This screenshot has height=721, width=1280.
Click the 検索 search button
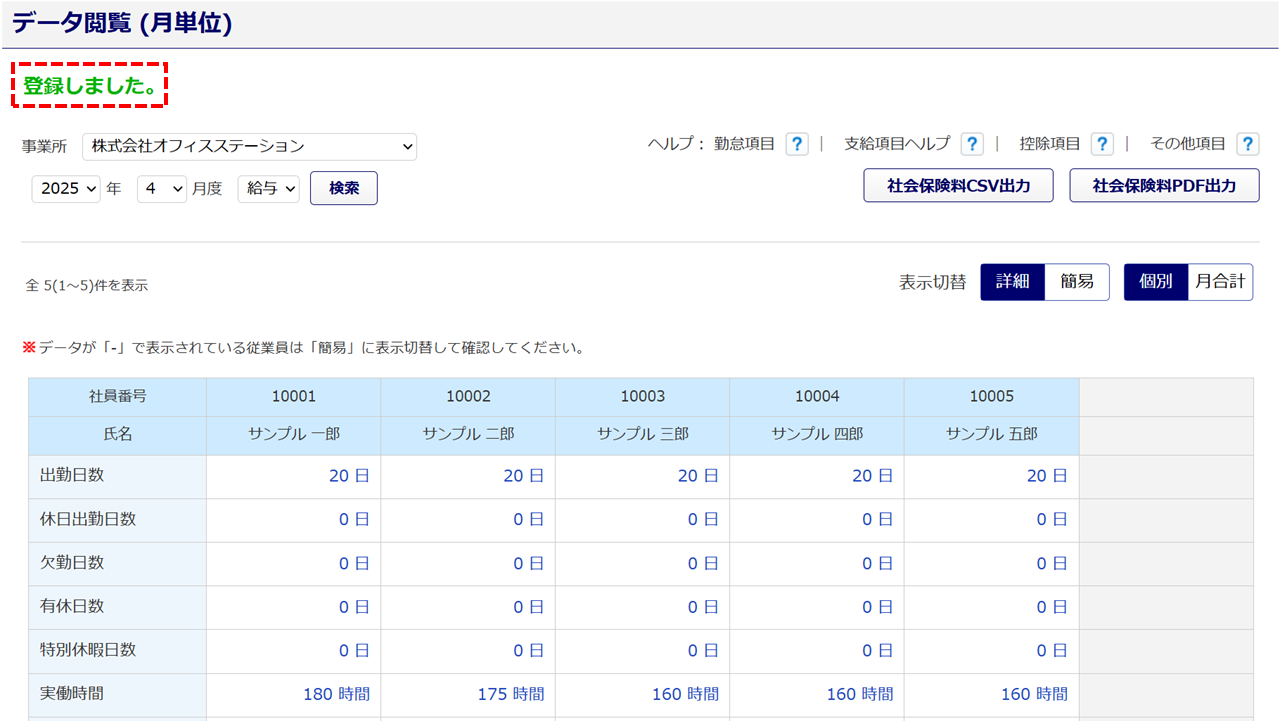tap(344, 188)
